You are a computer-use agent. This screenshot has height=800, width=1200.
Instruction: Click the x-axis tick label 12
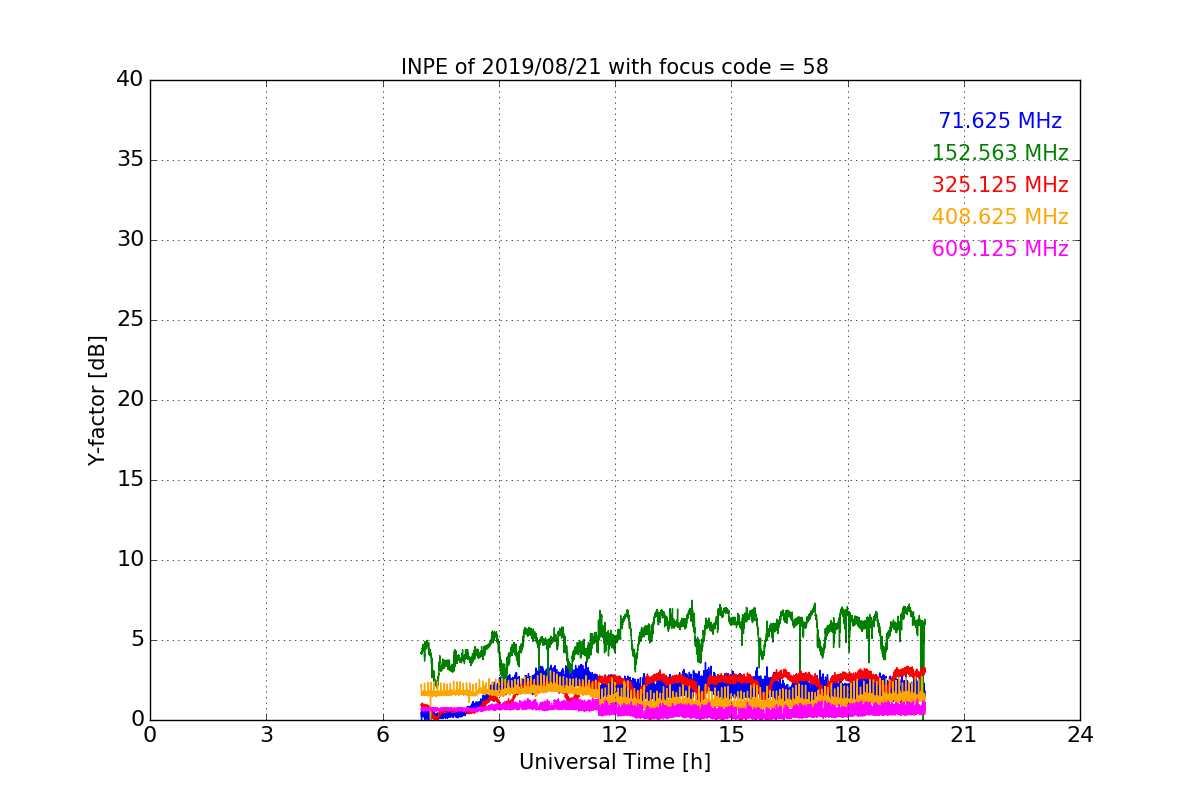pyautogui.click(x=615, y=734)
